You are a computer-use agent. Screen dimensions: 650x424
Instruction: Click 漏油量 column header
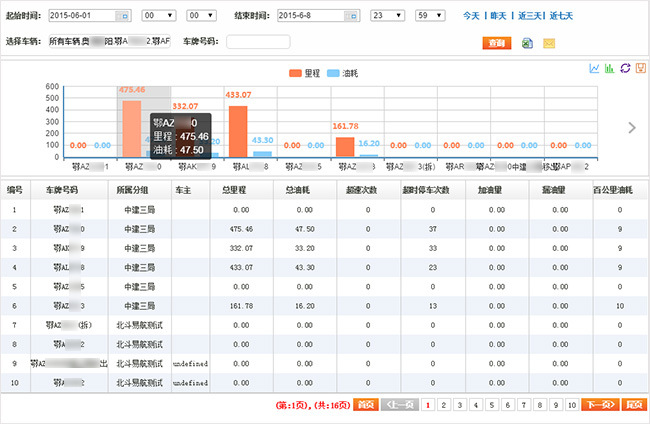point(560,190)
